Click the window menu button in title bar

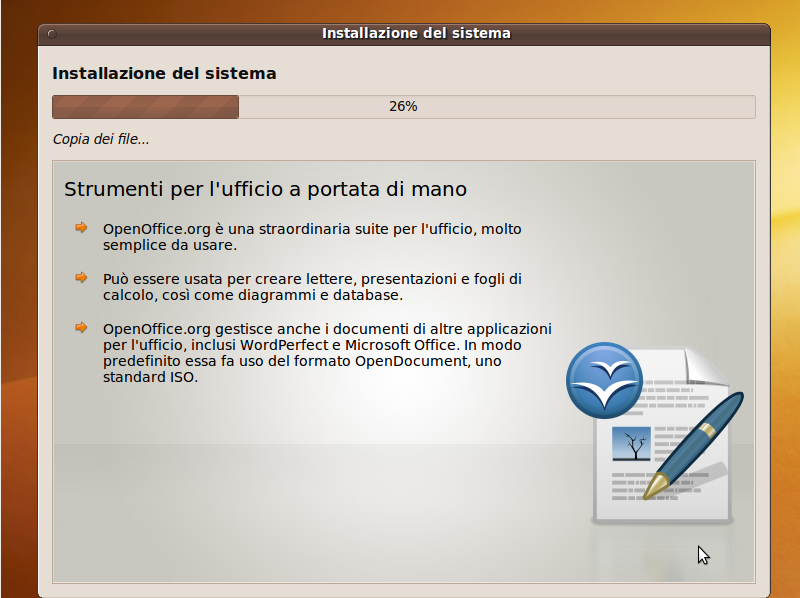pos(52,34)
